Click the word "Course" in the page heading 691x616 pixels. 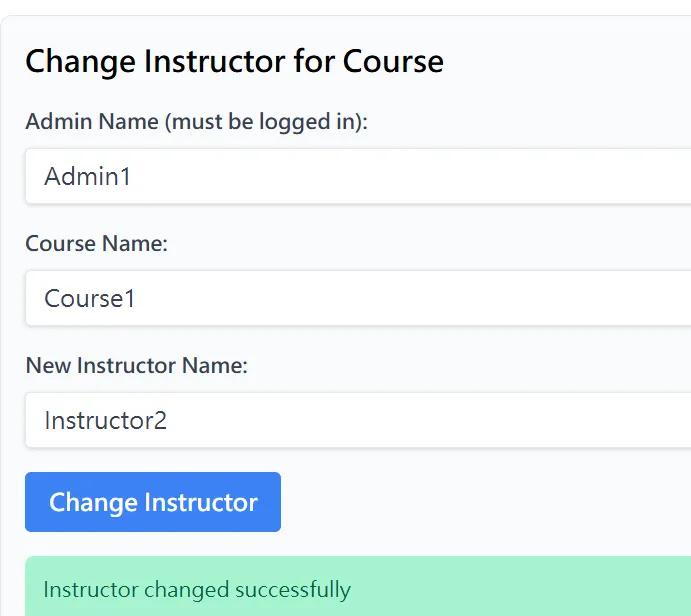[x=393, y=61]
